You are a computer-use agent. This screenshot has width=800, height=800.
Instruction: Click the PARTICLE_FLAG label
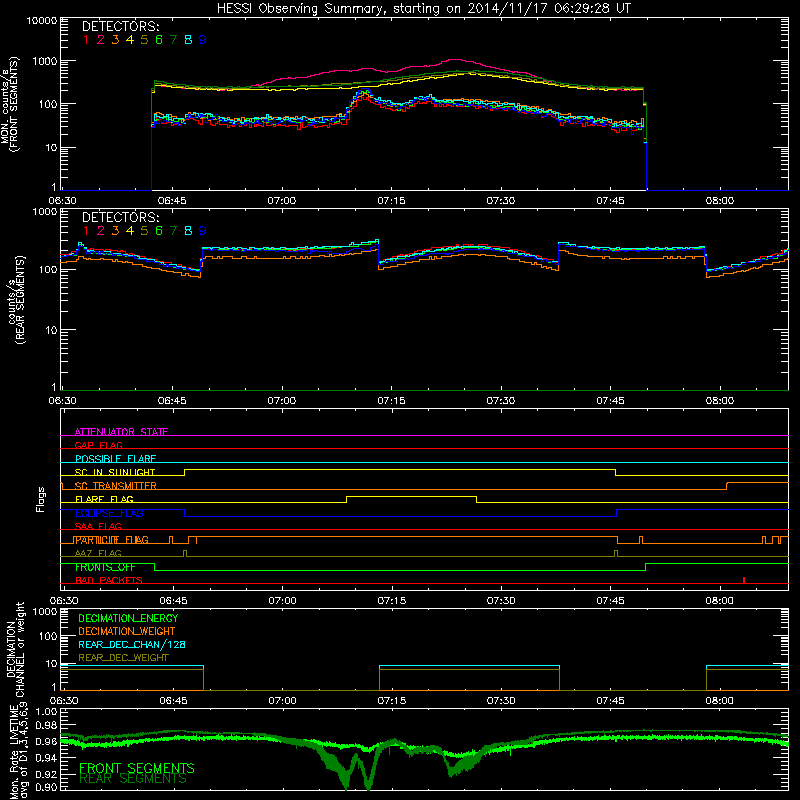tap(112, 540)
